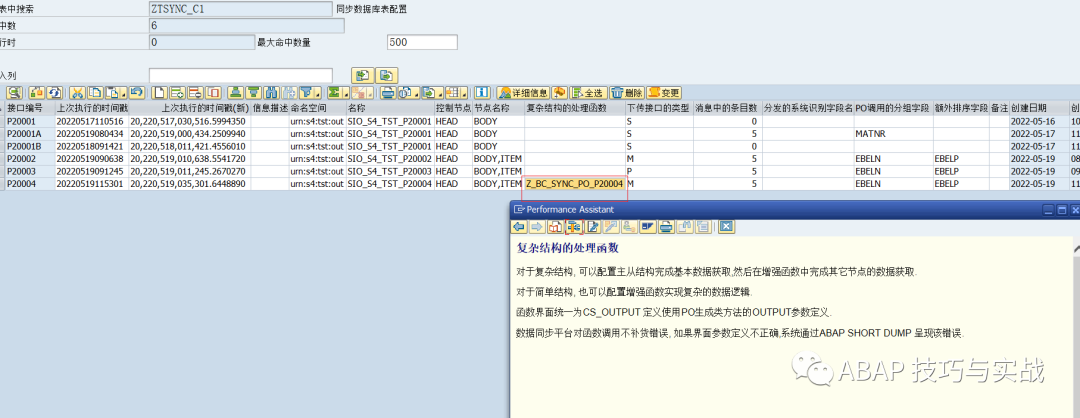Click the left icon button beside the input column field

(363, 75)
